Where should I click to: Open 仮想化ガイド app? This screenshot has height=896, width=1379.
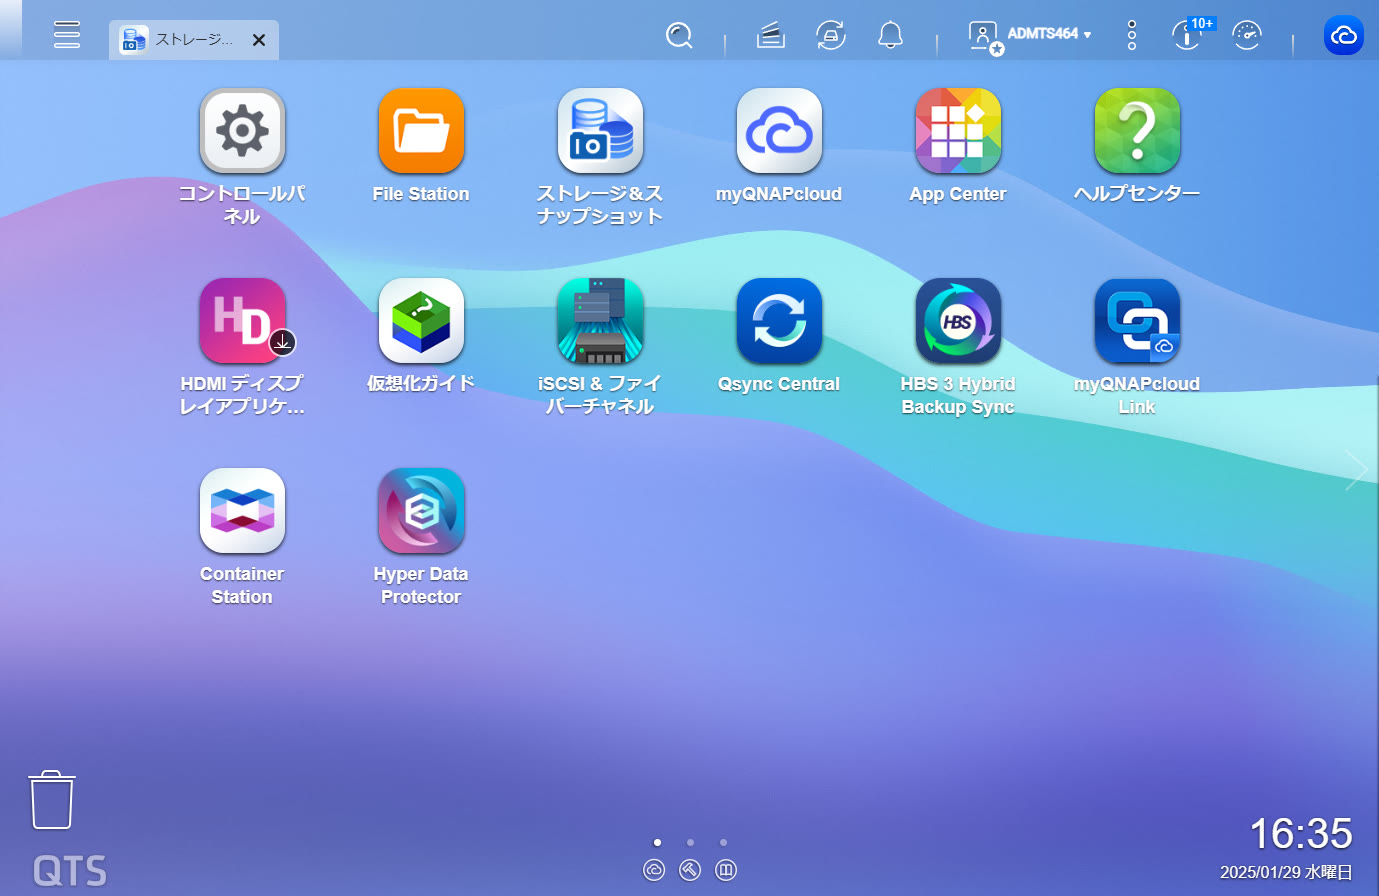421,321
